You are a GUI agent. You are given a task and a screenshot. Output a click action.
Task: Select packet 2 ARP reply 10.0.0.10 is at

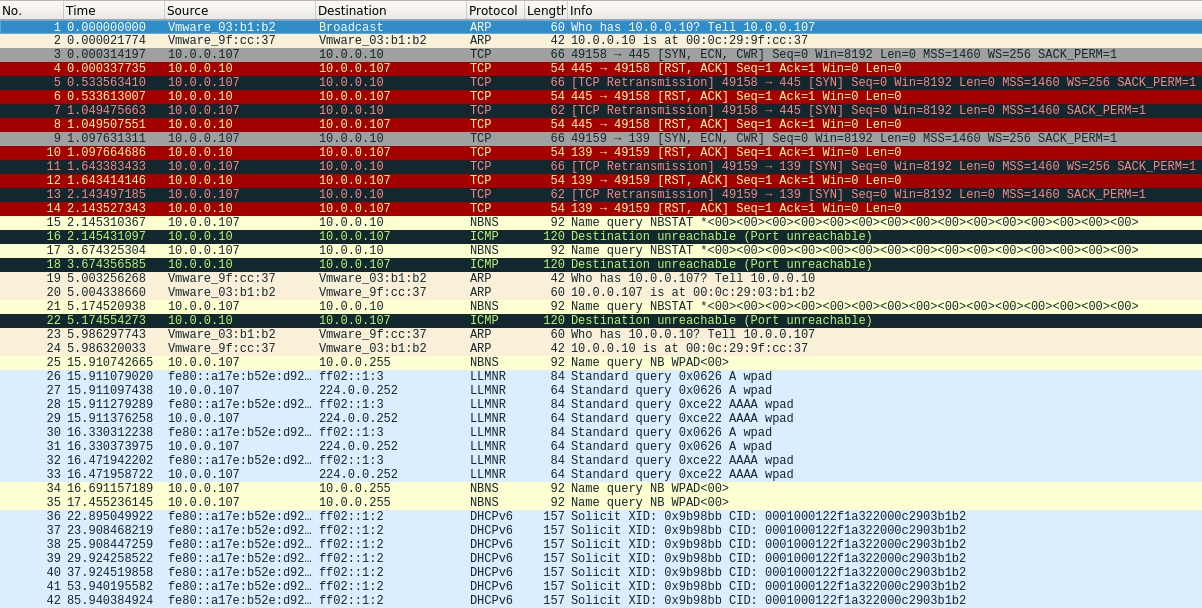[601, 41]
